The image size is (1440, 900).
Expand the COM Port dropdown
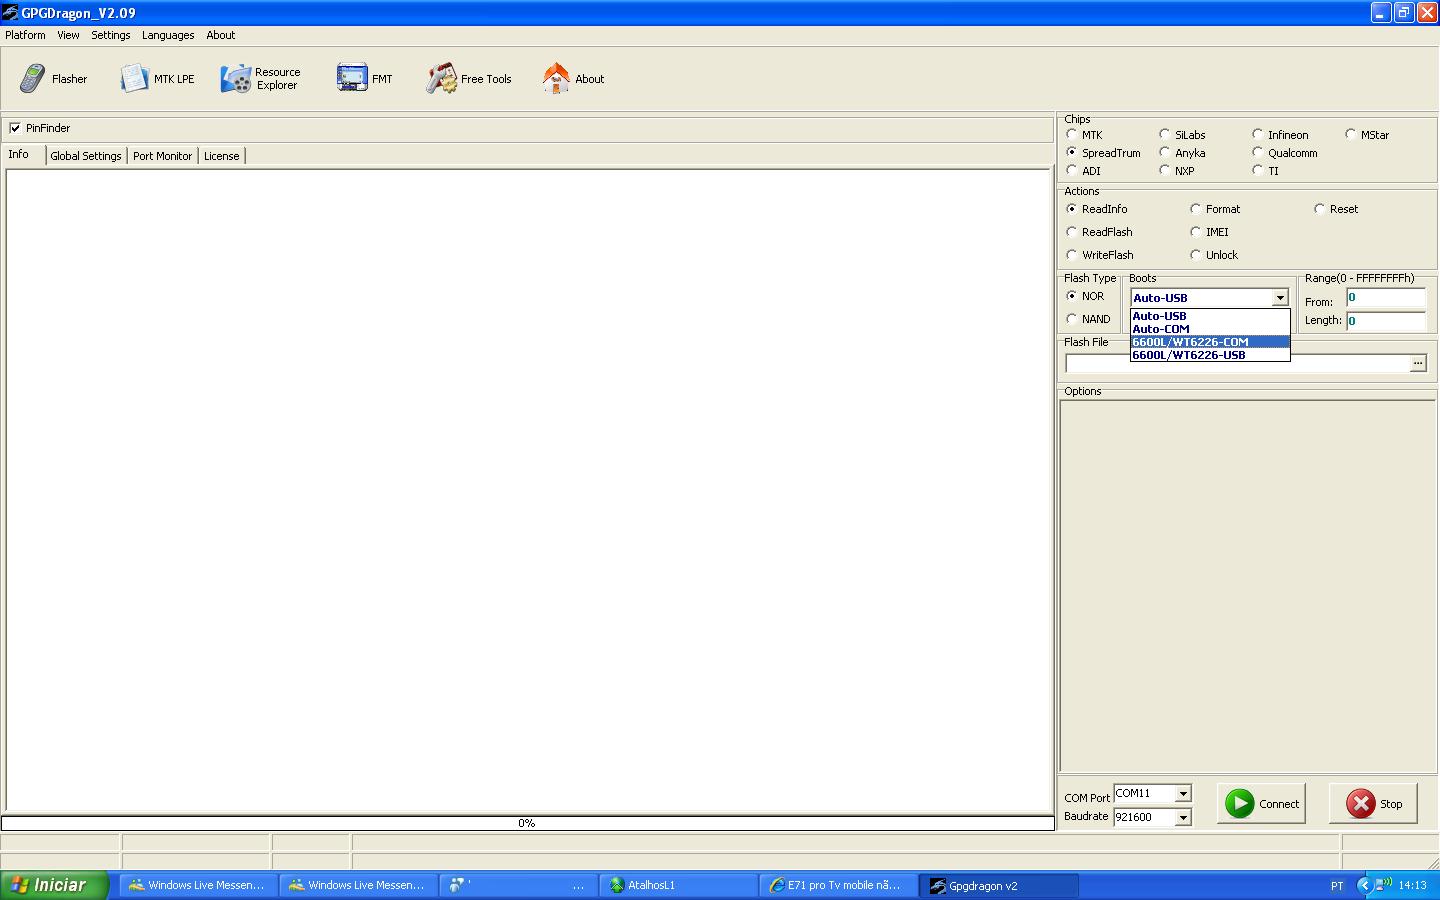pyautogui.click(x=1183, y=794)
